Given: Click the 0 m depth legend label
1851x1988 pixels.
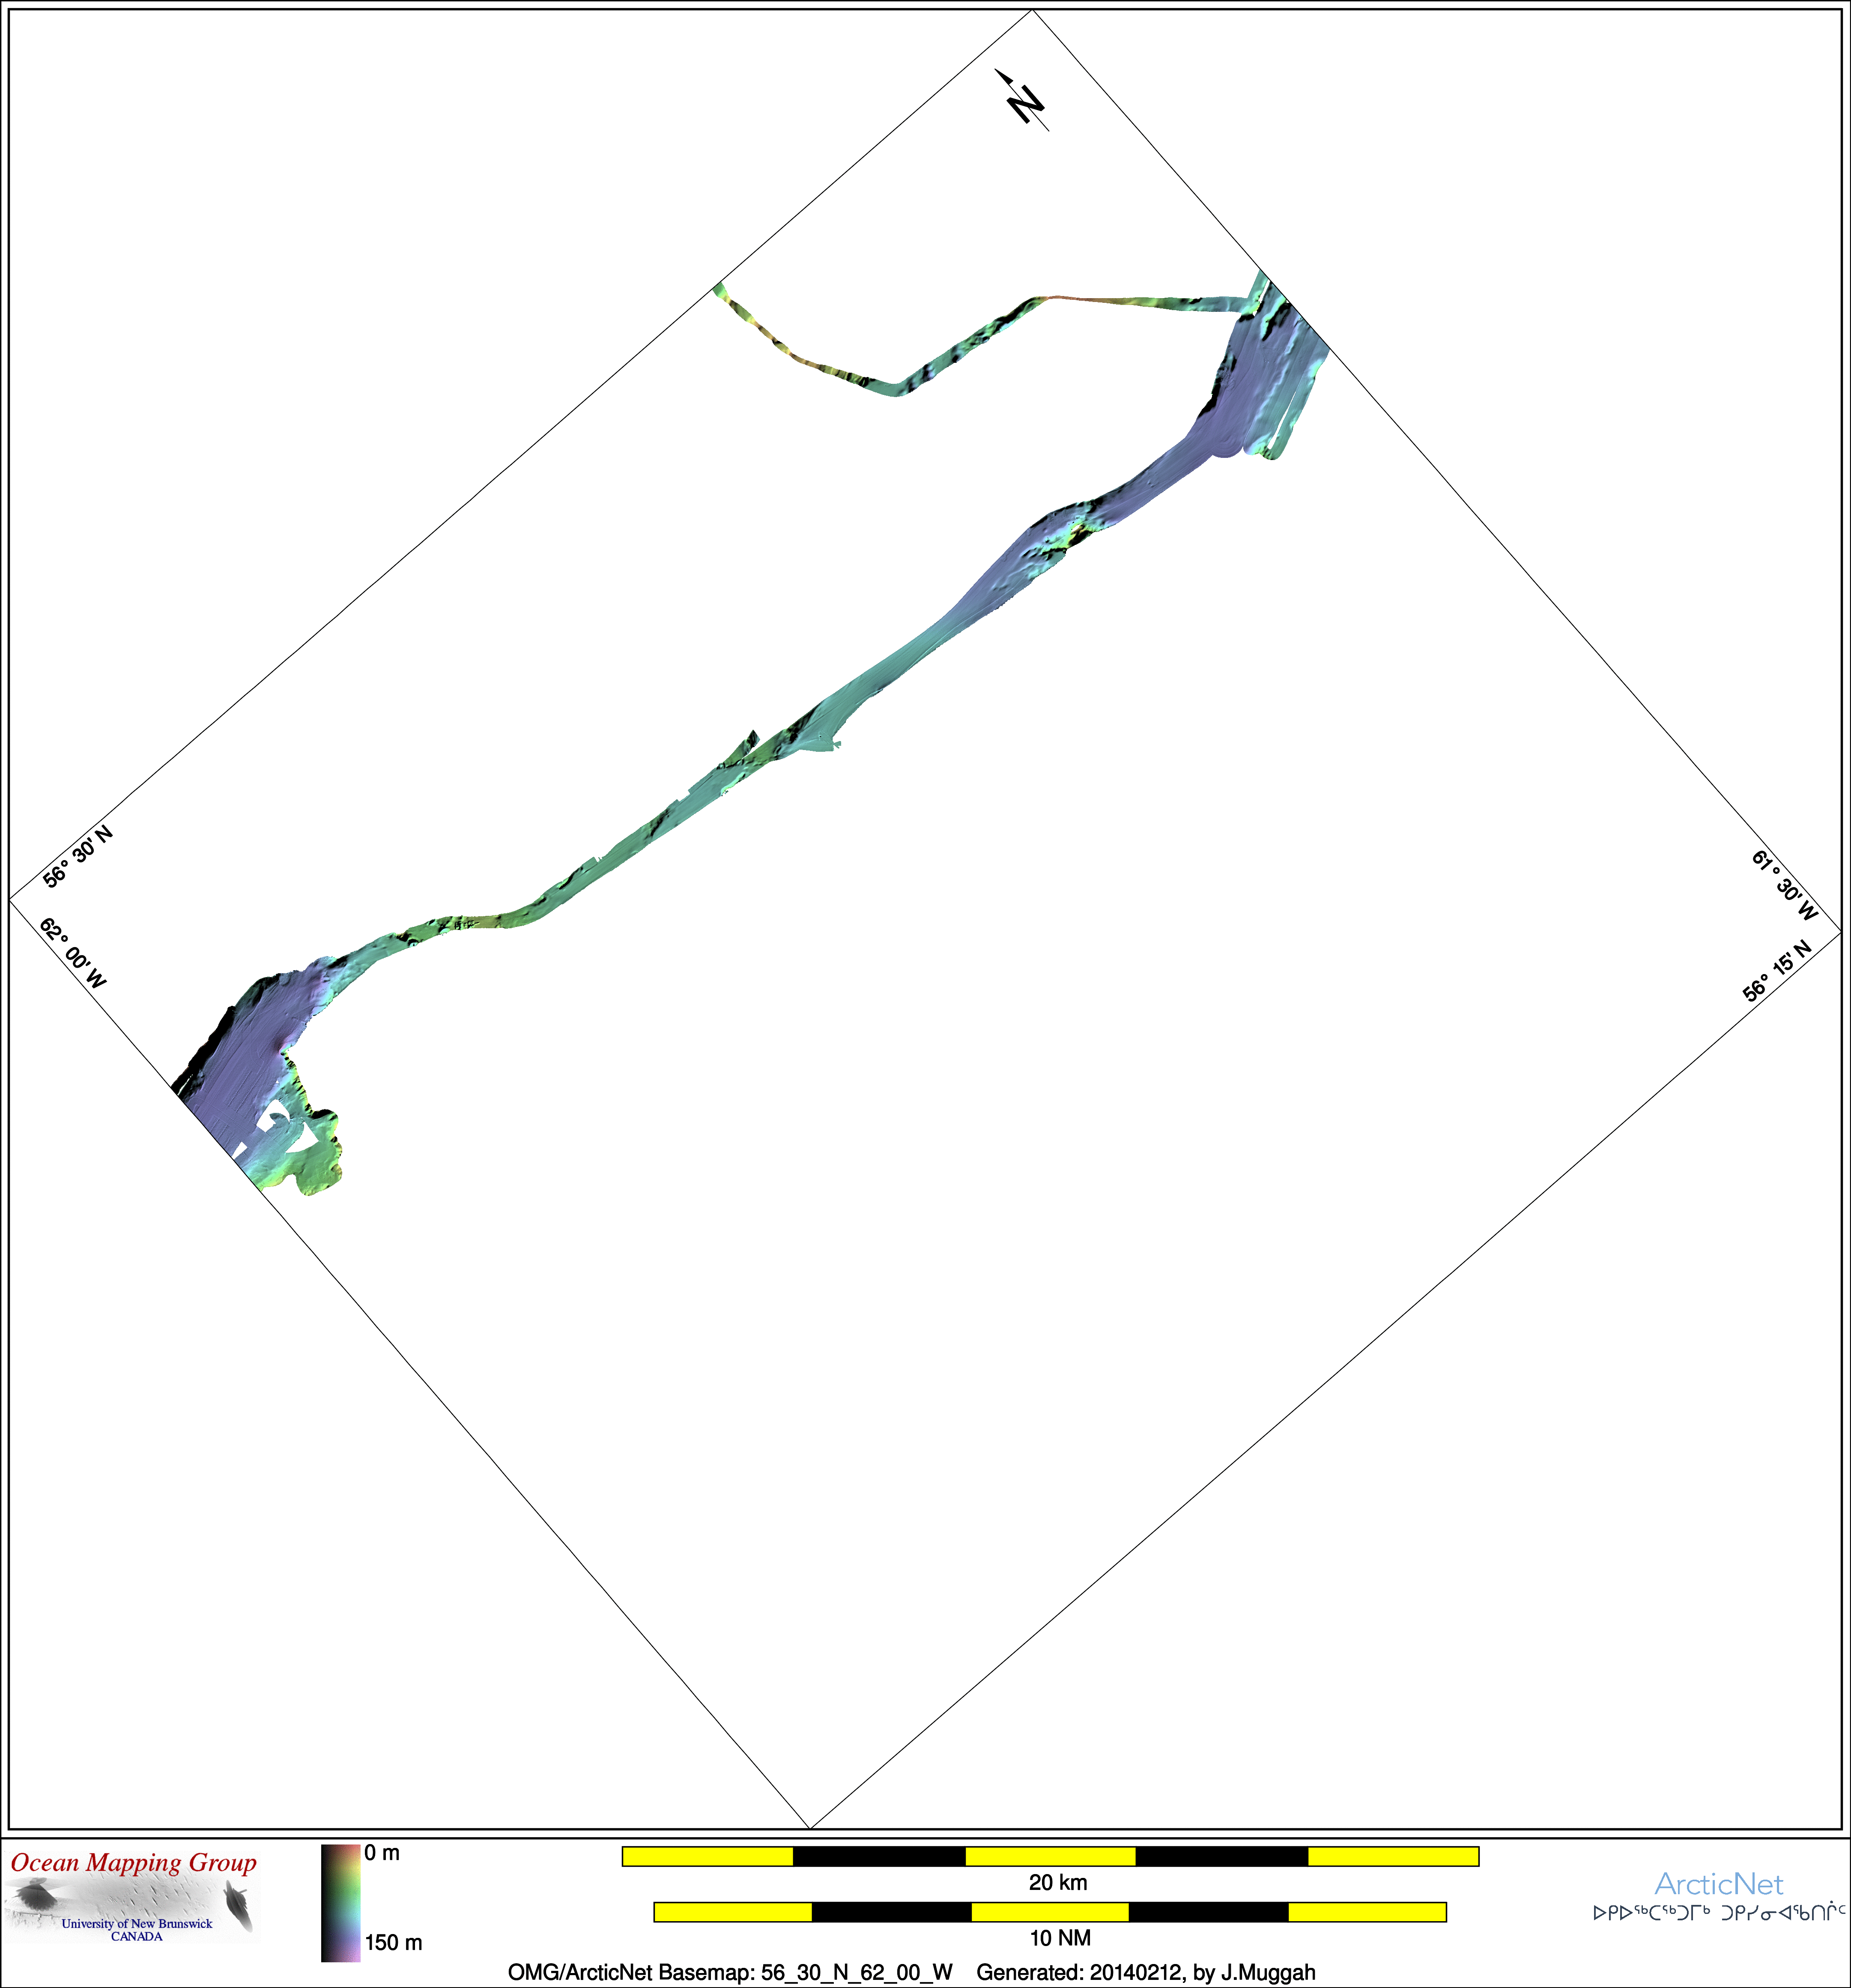Looking at the screenshot, I should pyautogui.click(x=382, y=1853).
